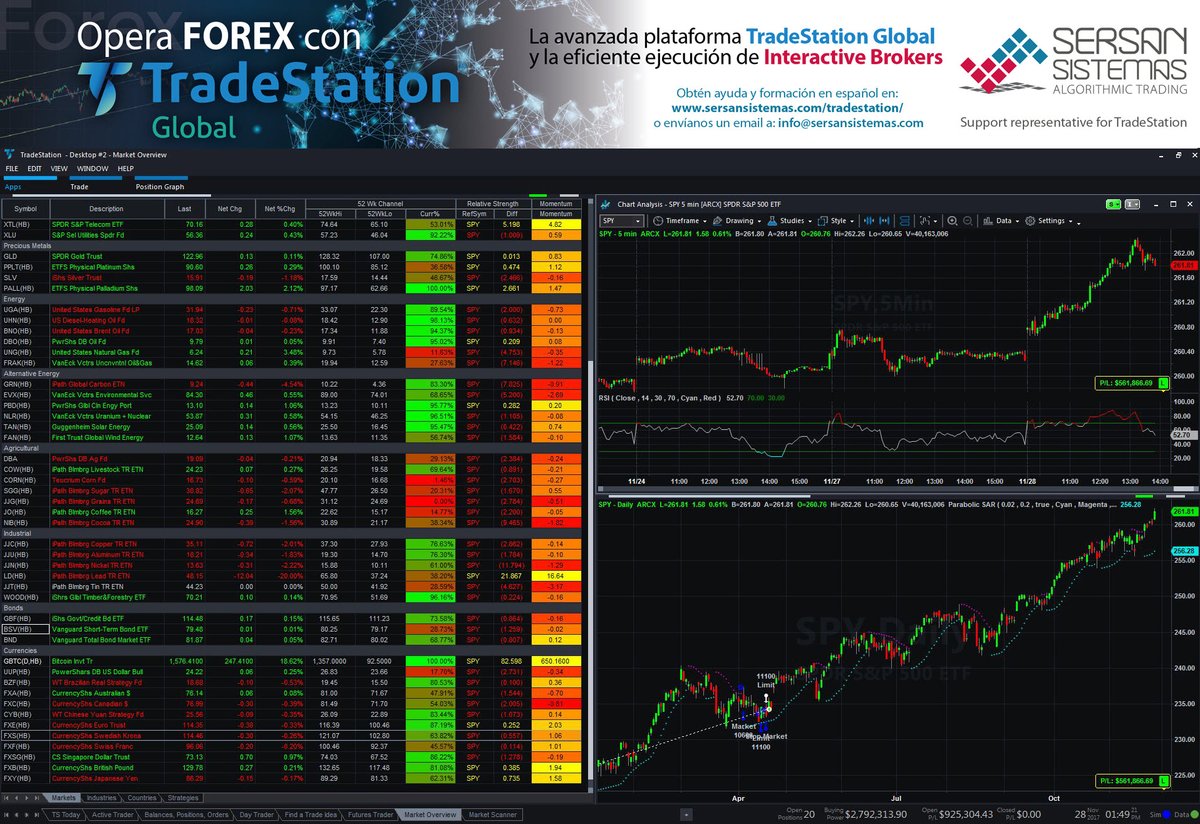1200x824 pixels.
Task: Open the EDIT menu
Action: coord(34,168)
